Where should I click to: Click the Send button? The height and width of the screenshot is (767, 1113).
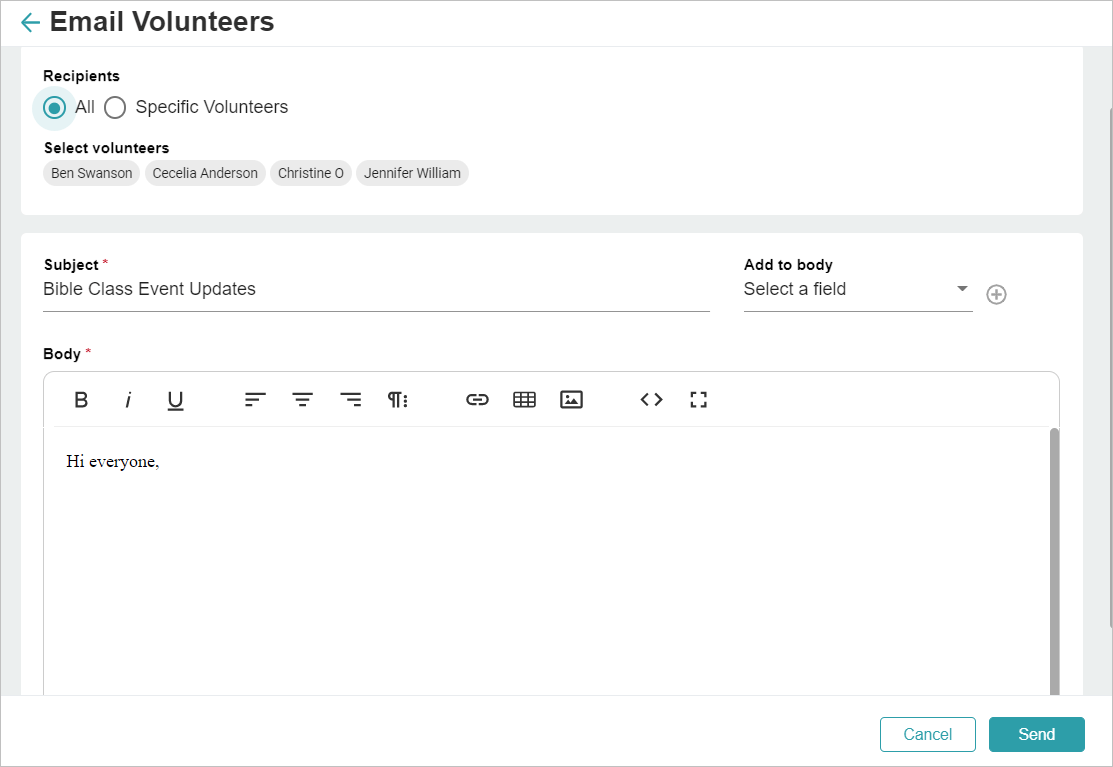pyautogui.click(x=1036, y=734)
